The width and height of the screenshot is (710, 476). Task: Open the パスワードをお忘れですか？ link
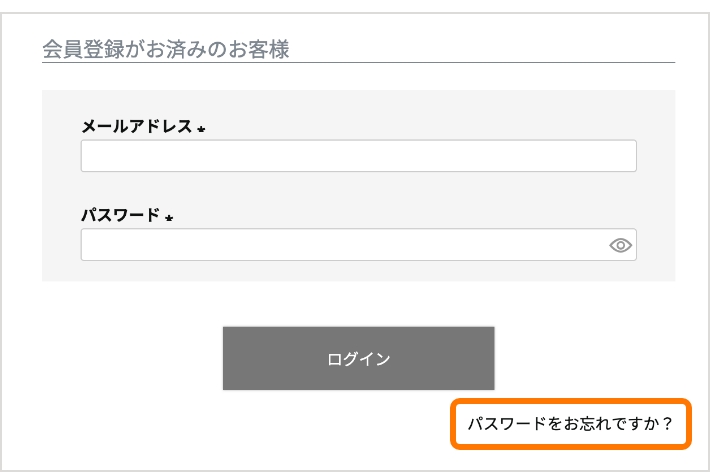[570, 425]
